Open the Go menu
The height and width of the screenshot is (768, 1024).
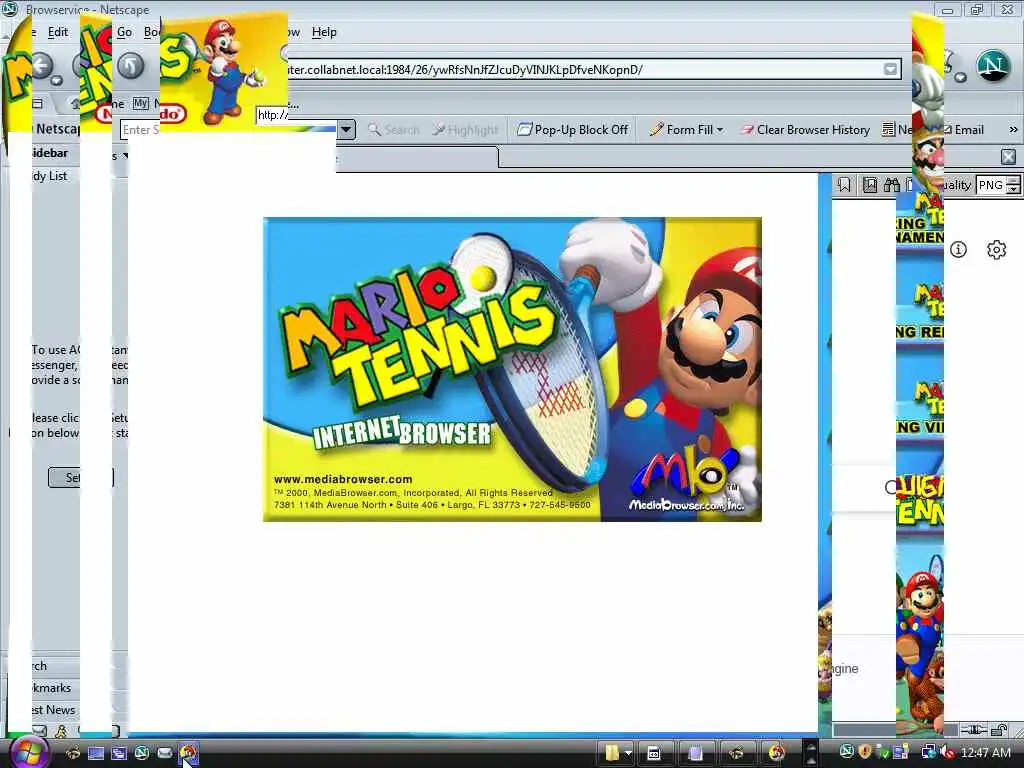pyautogui.click(x=124, y=32)
